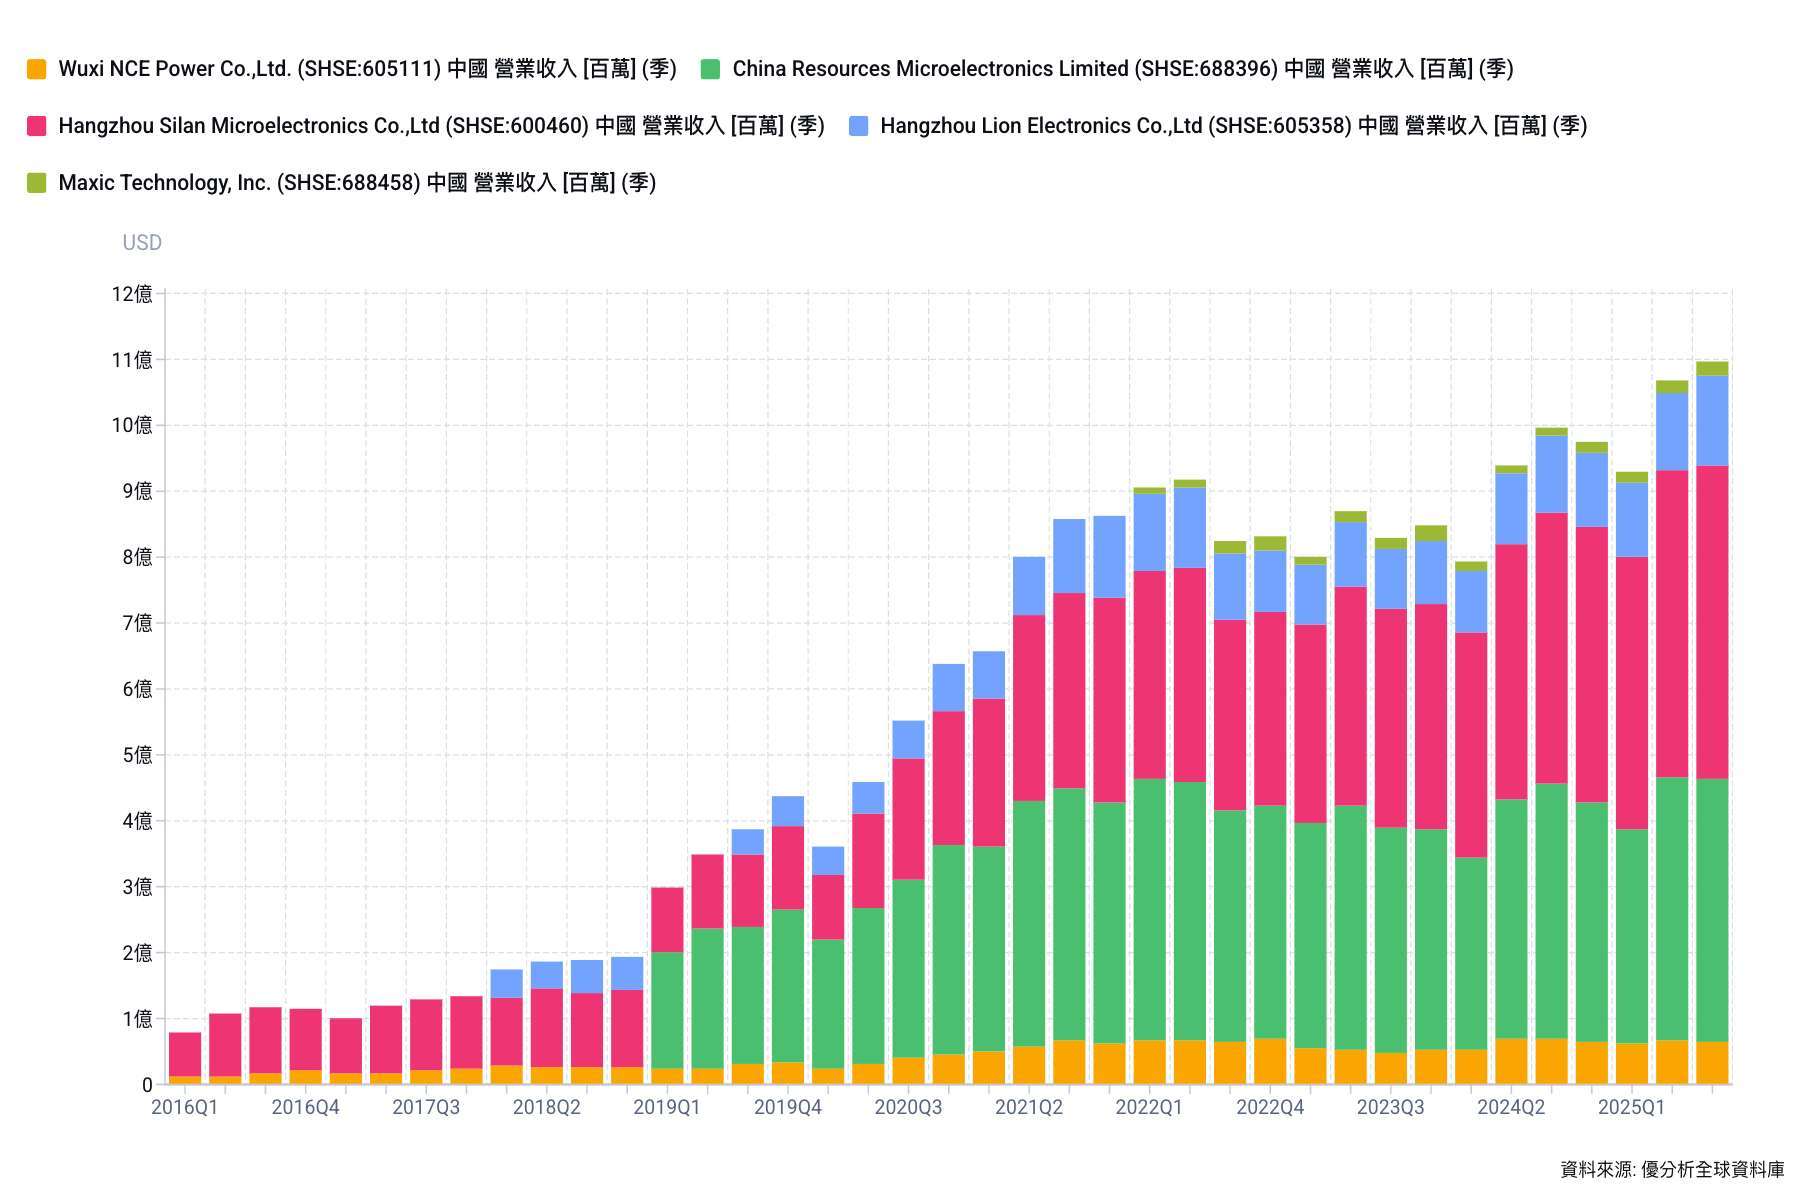The width and height of the screenshot is (1800, 1200).
Task: Click the green segment of the 2019Q1 bar
Action: pyautogui.click(x=667, y=1010)
